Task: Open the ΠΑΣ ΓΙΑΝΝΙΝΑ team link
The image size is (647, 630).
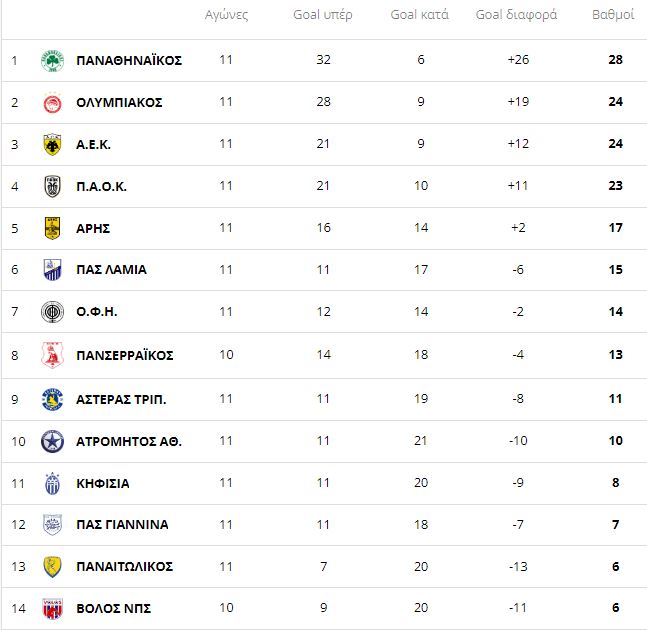Action: (x=123, y=525)
